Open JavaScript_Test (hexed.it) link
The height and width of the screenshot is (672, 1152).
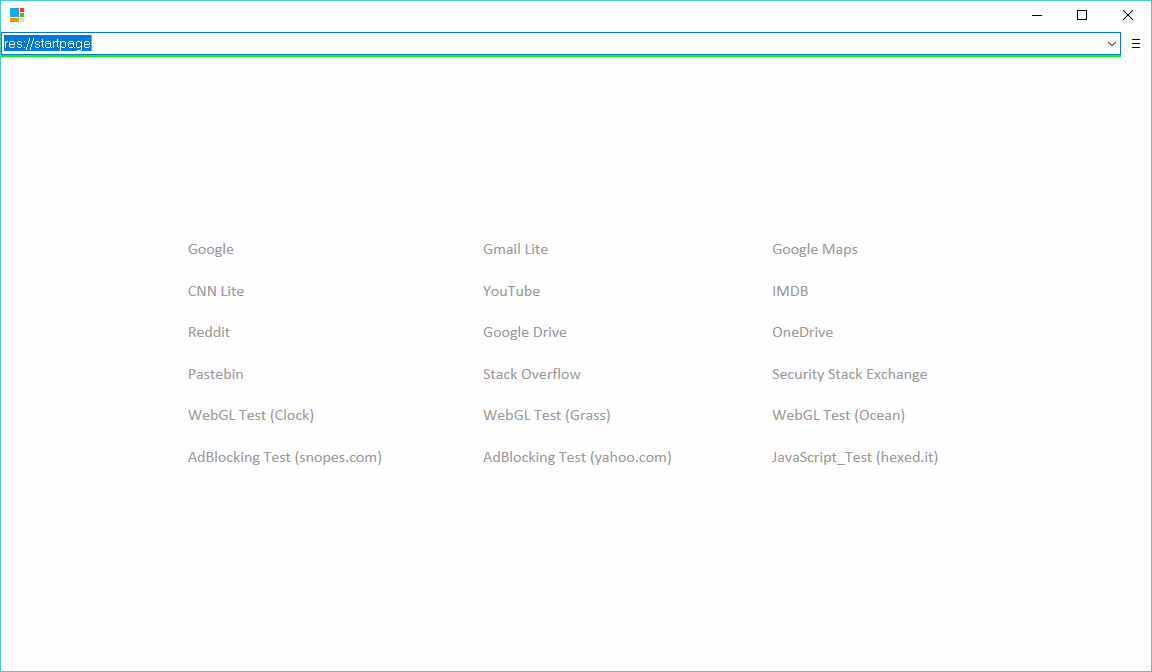[x=854, y=458]
